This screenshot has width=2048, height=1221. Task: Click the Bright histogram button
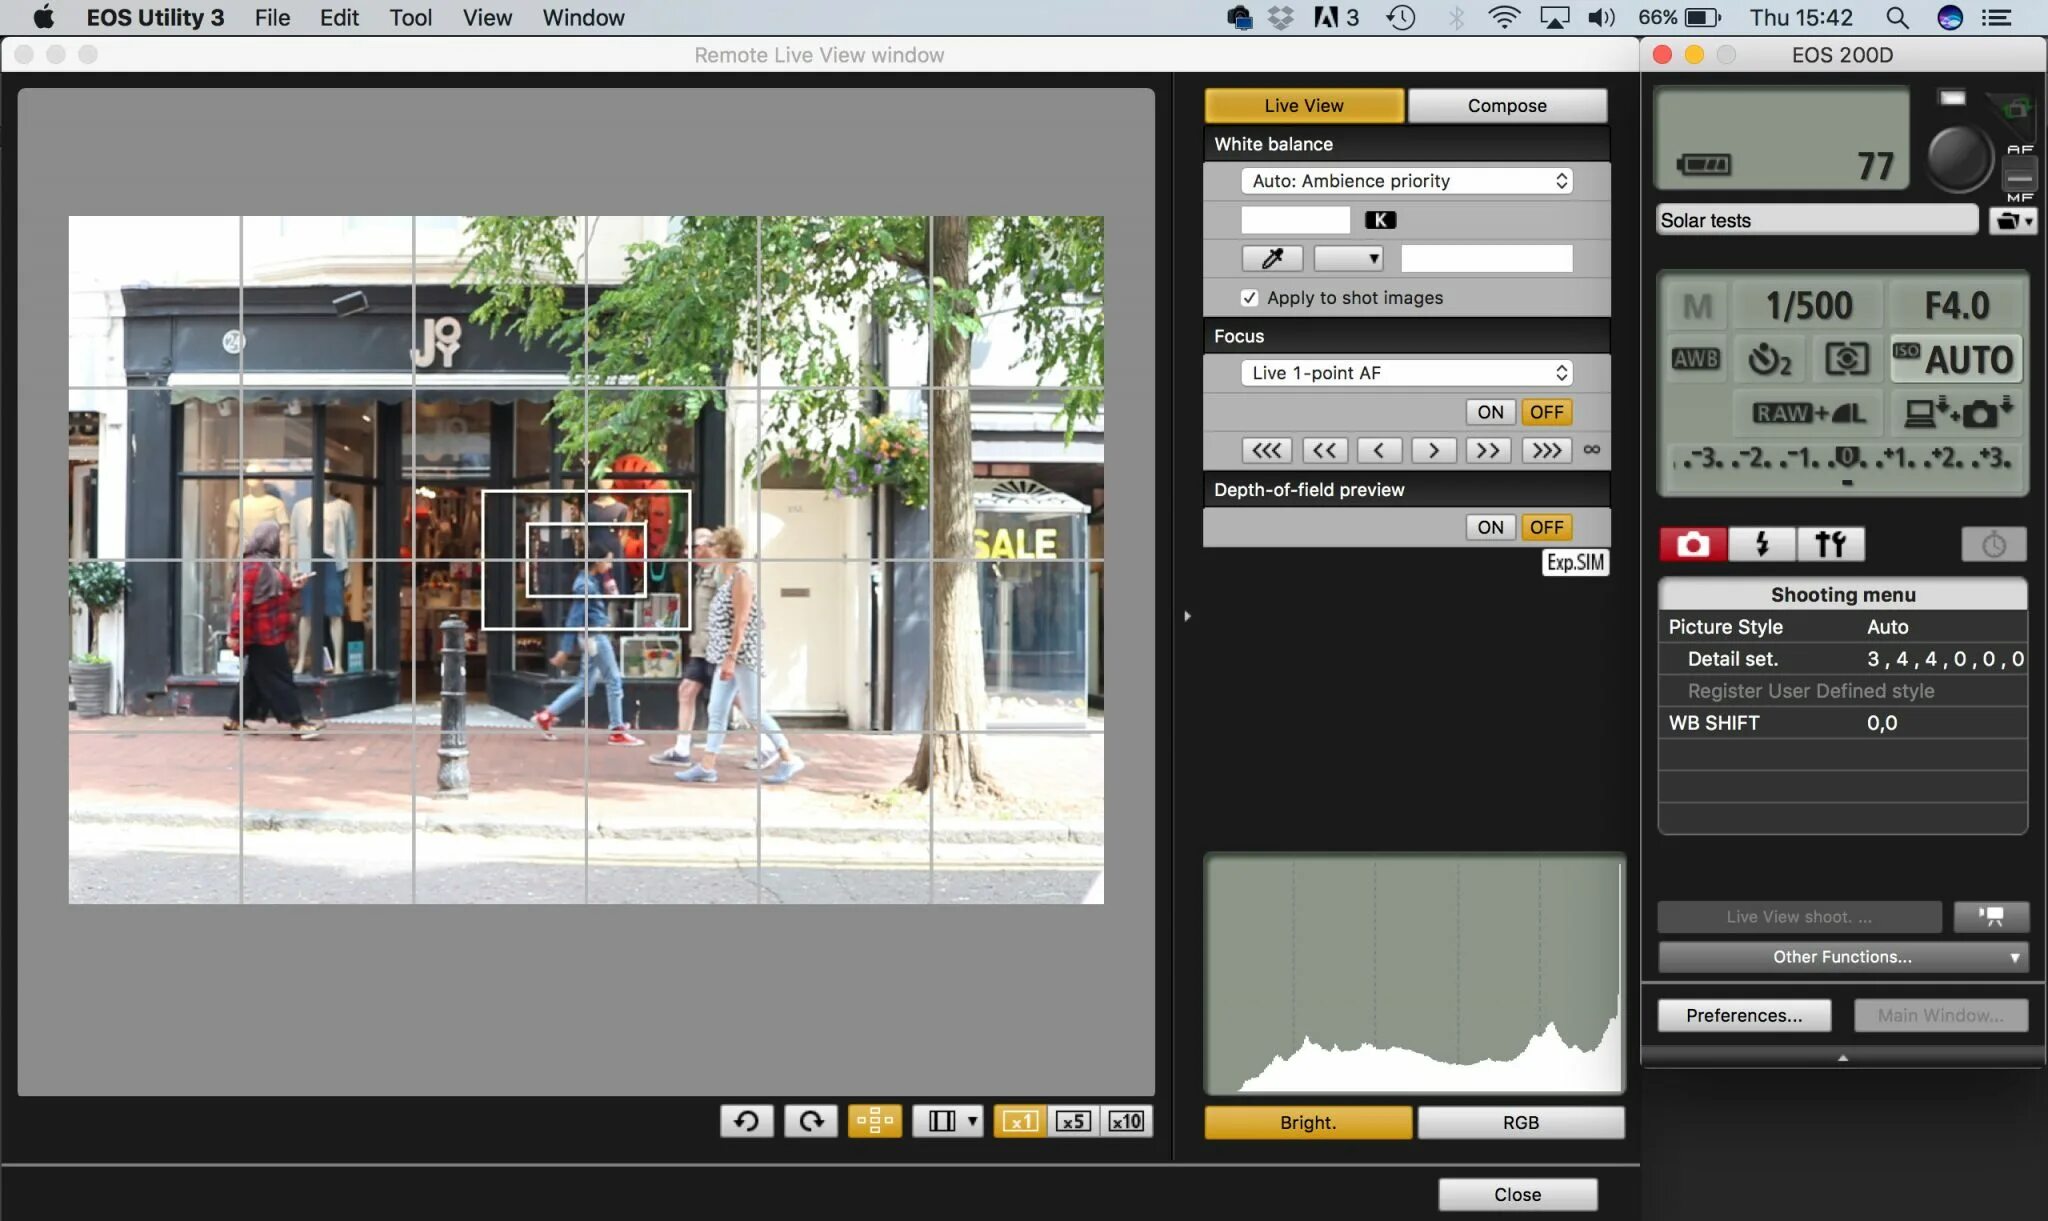(1307, 1121)
